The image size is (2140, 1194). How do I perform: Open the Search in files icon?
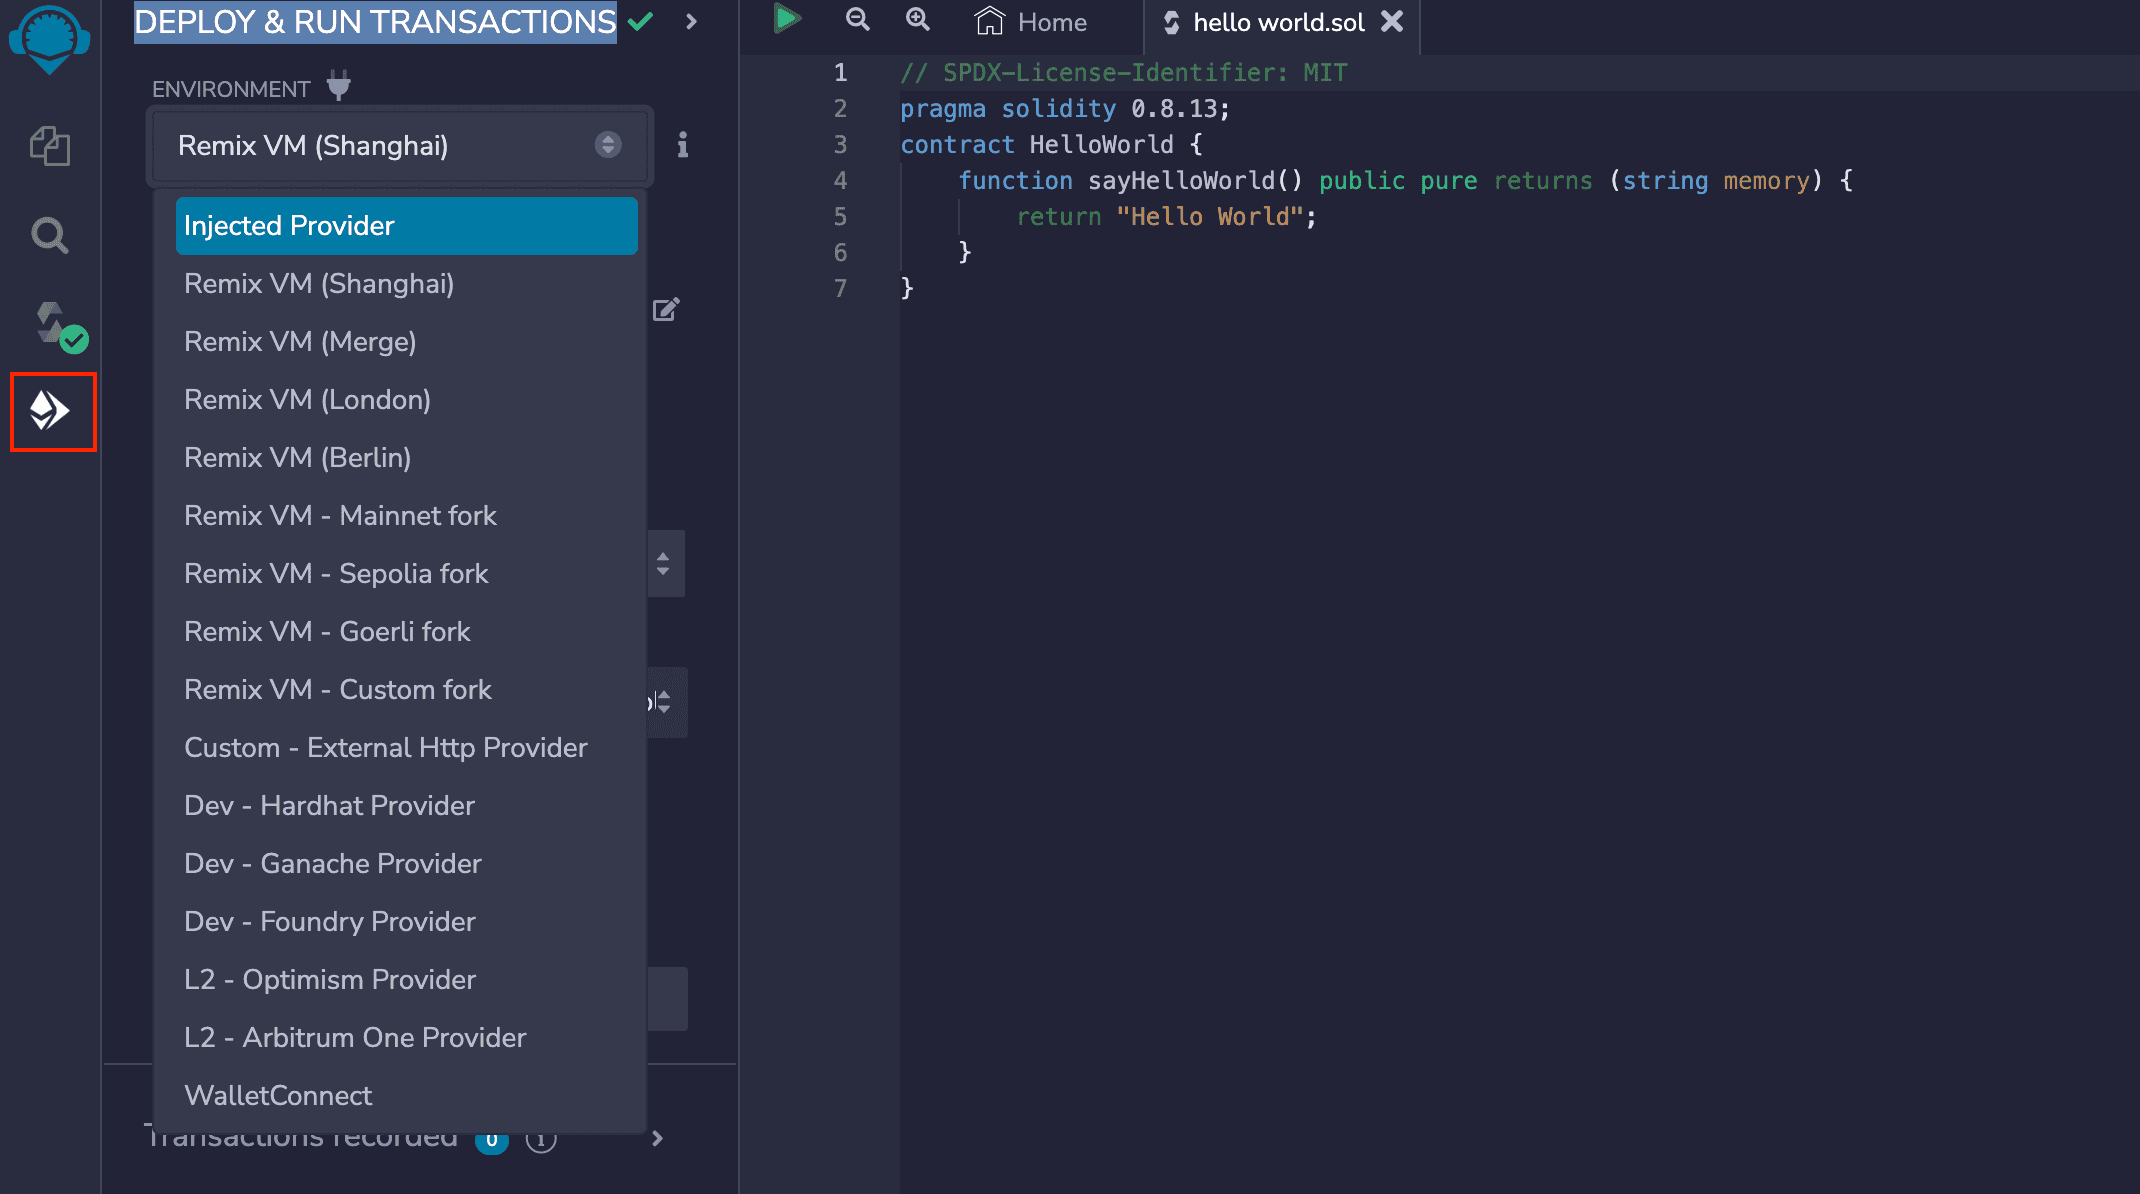[x=49, y=236]
